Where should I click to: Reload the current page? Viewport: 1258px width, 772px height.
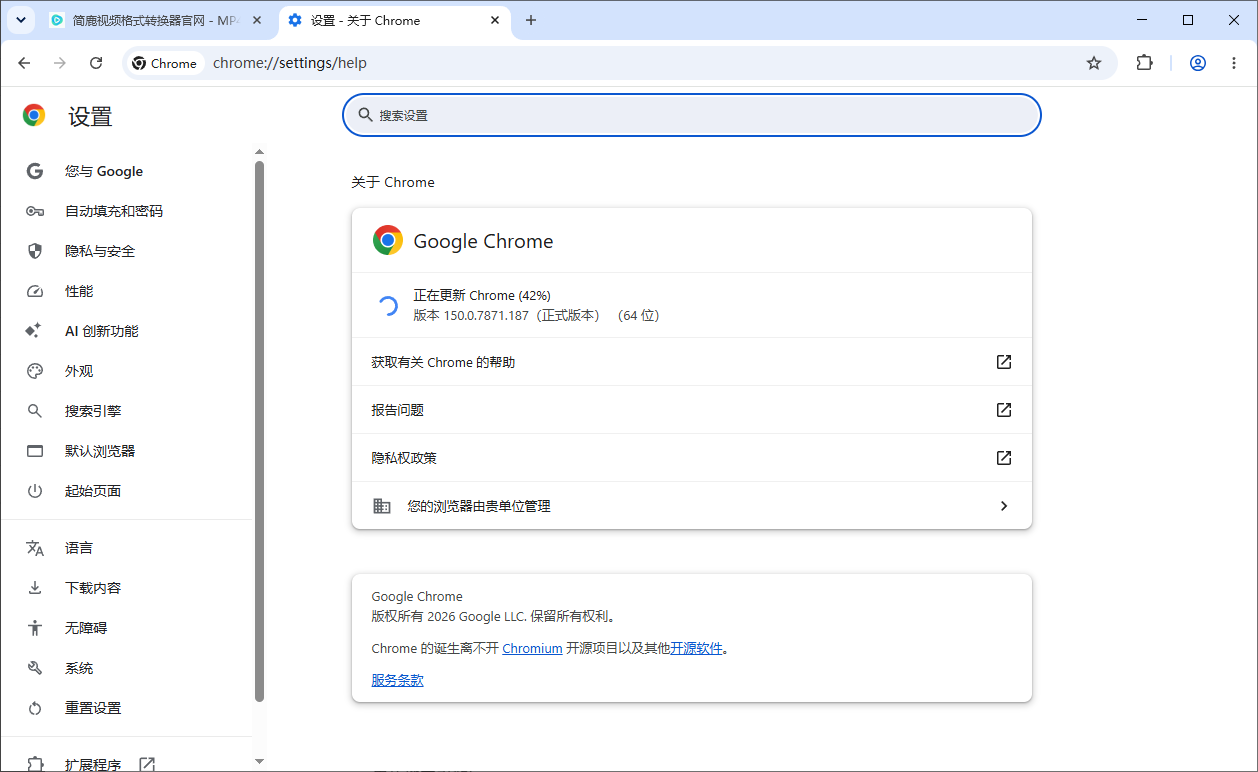point(96,63)
